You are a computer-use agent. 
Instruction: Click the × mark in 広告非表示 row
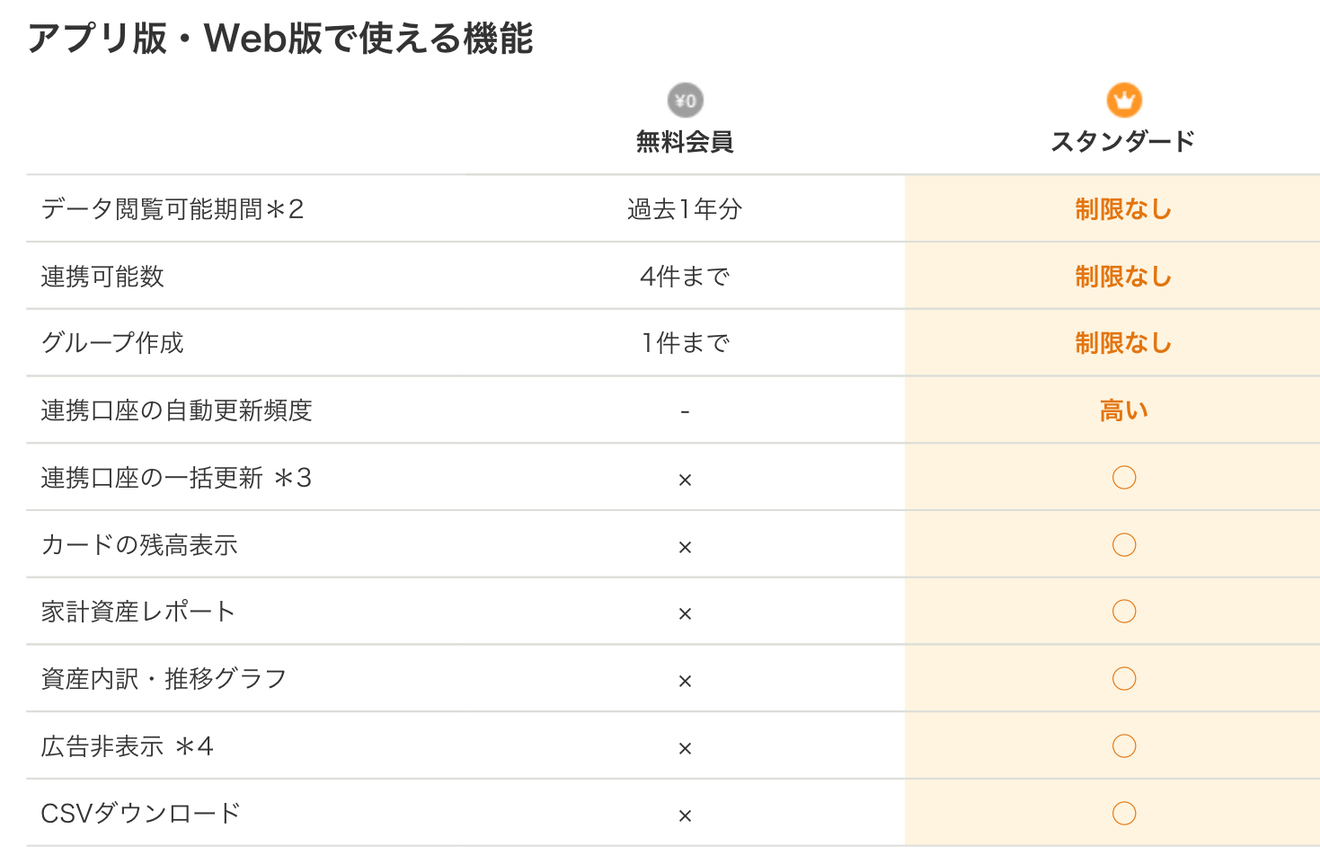point(685,748)
